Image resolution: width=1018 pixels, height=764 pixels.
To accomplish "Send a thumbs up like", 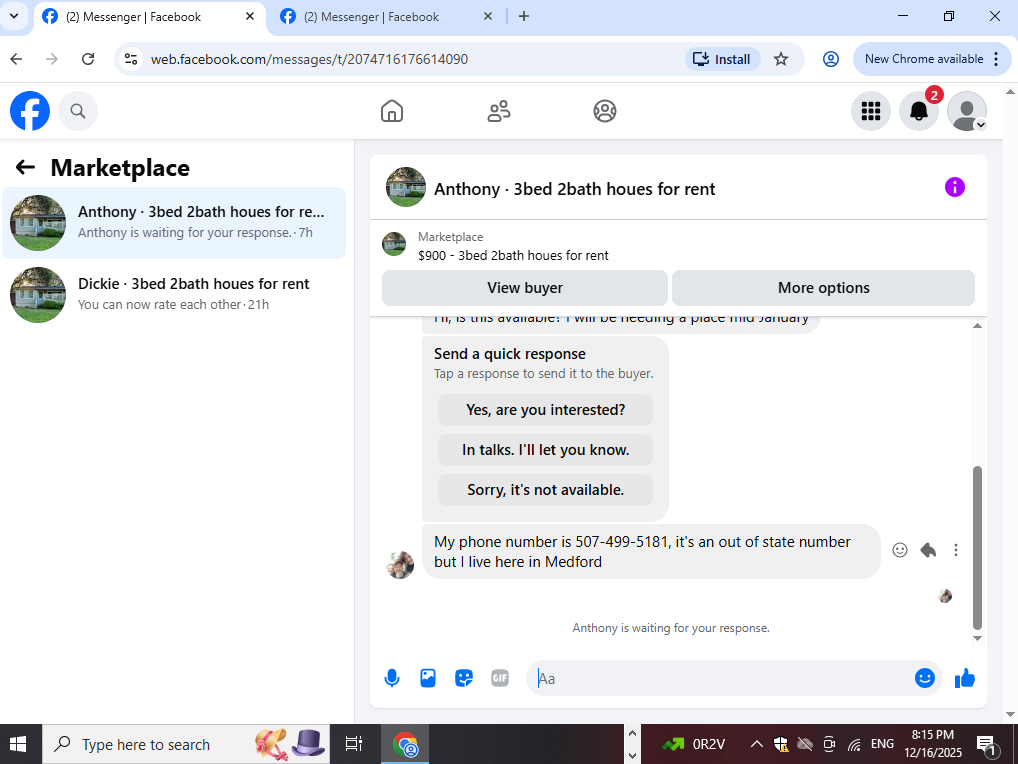I will [x=965, y=678].
